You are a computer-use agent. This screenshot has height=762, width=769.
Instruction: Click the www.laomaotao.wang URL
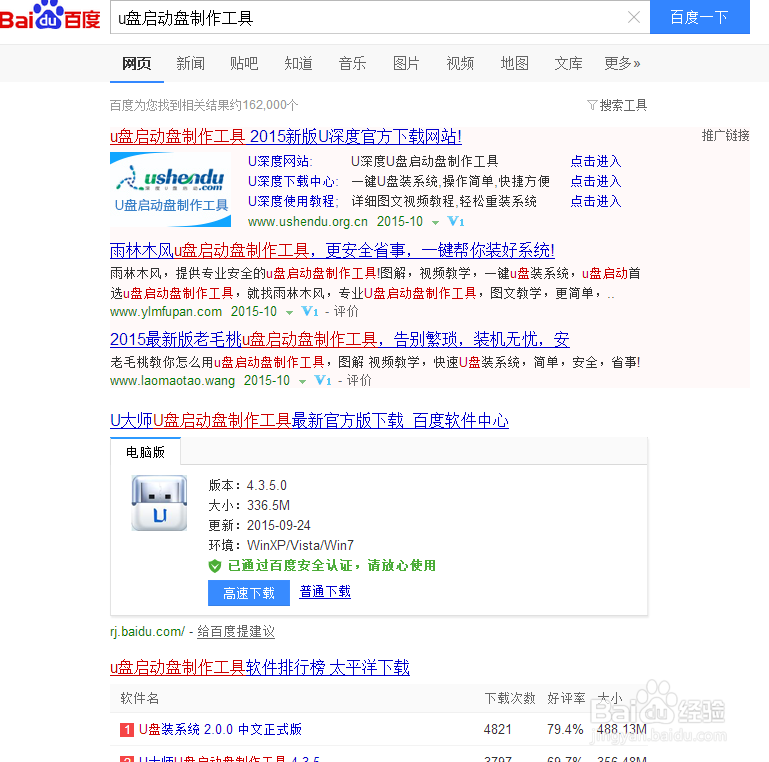pyautogui.click(x=172, y=381)
